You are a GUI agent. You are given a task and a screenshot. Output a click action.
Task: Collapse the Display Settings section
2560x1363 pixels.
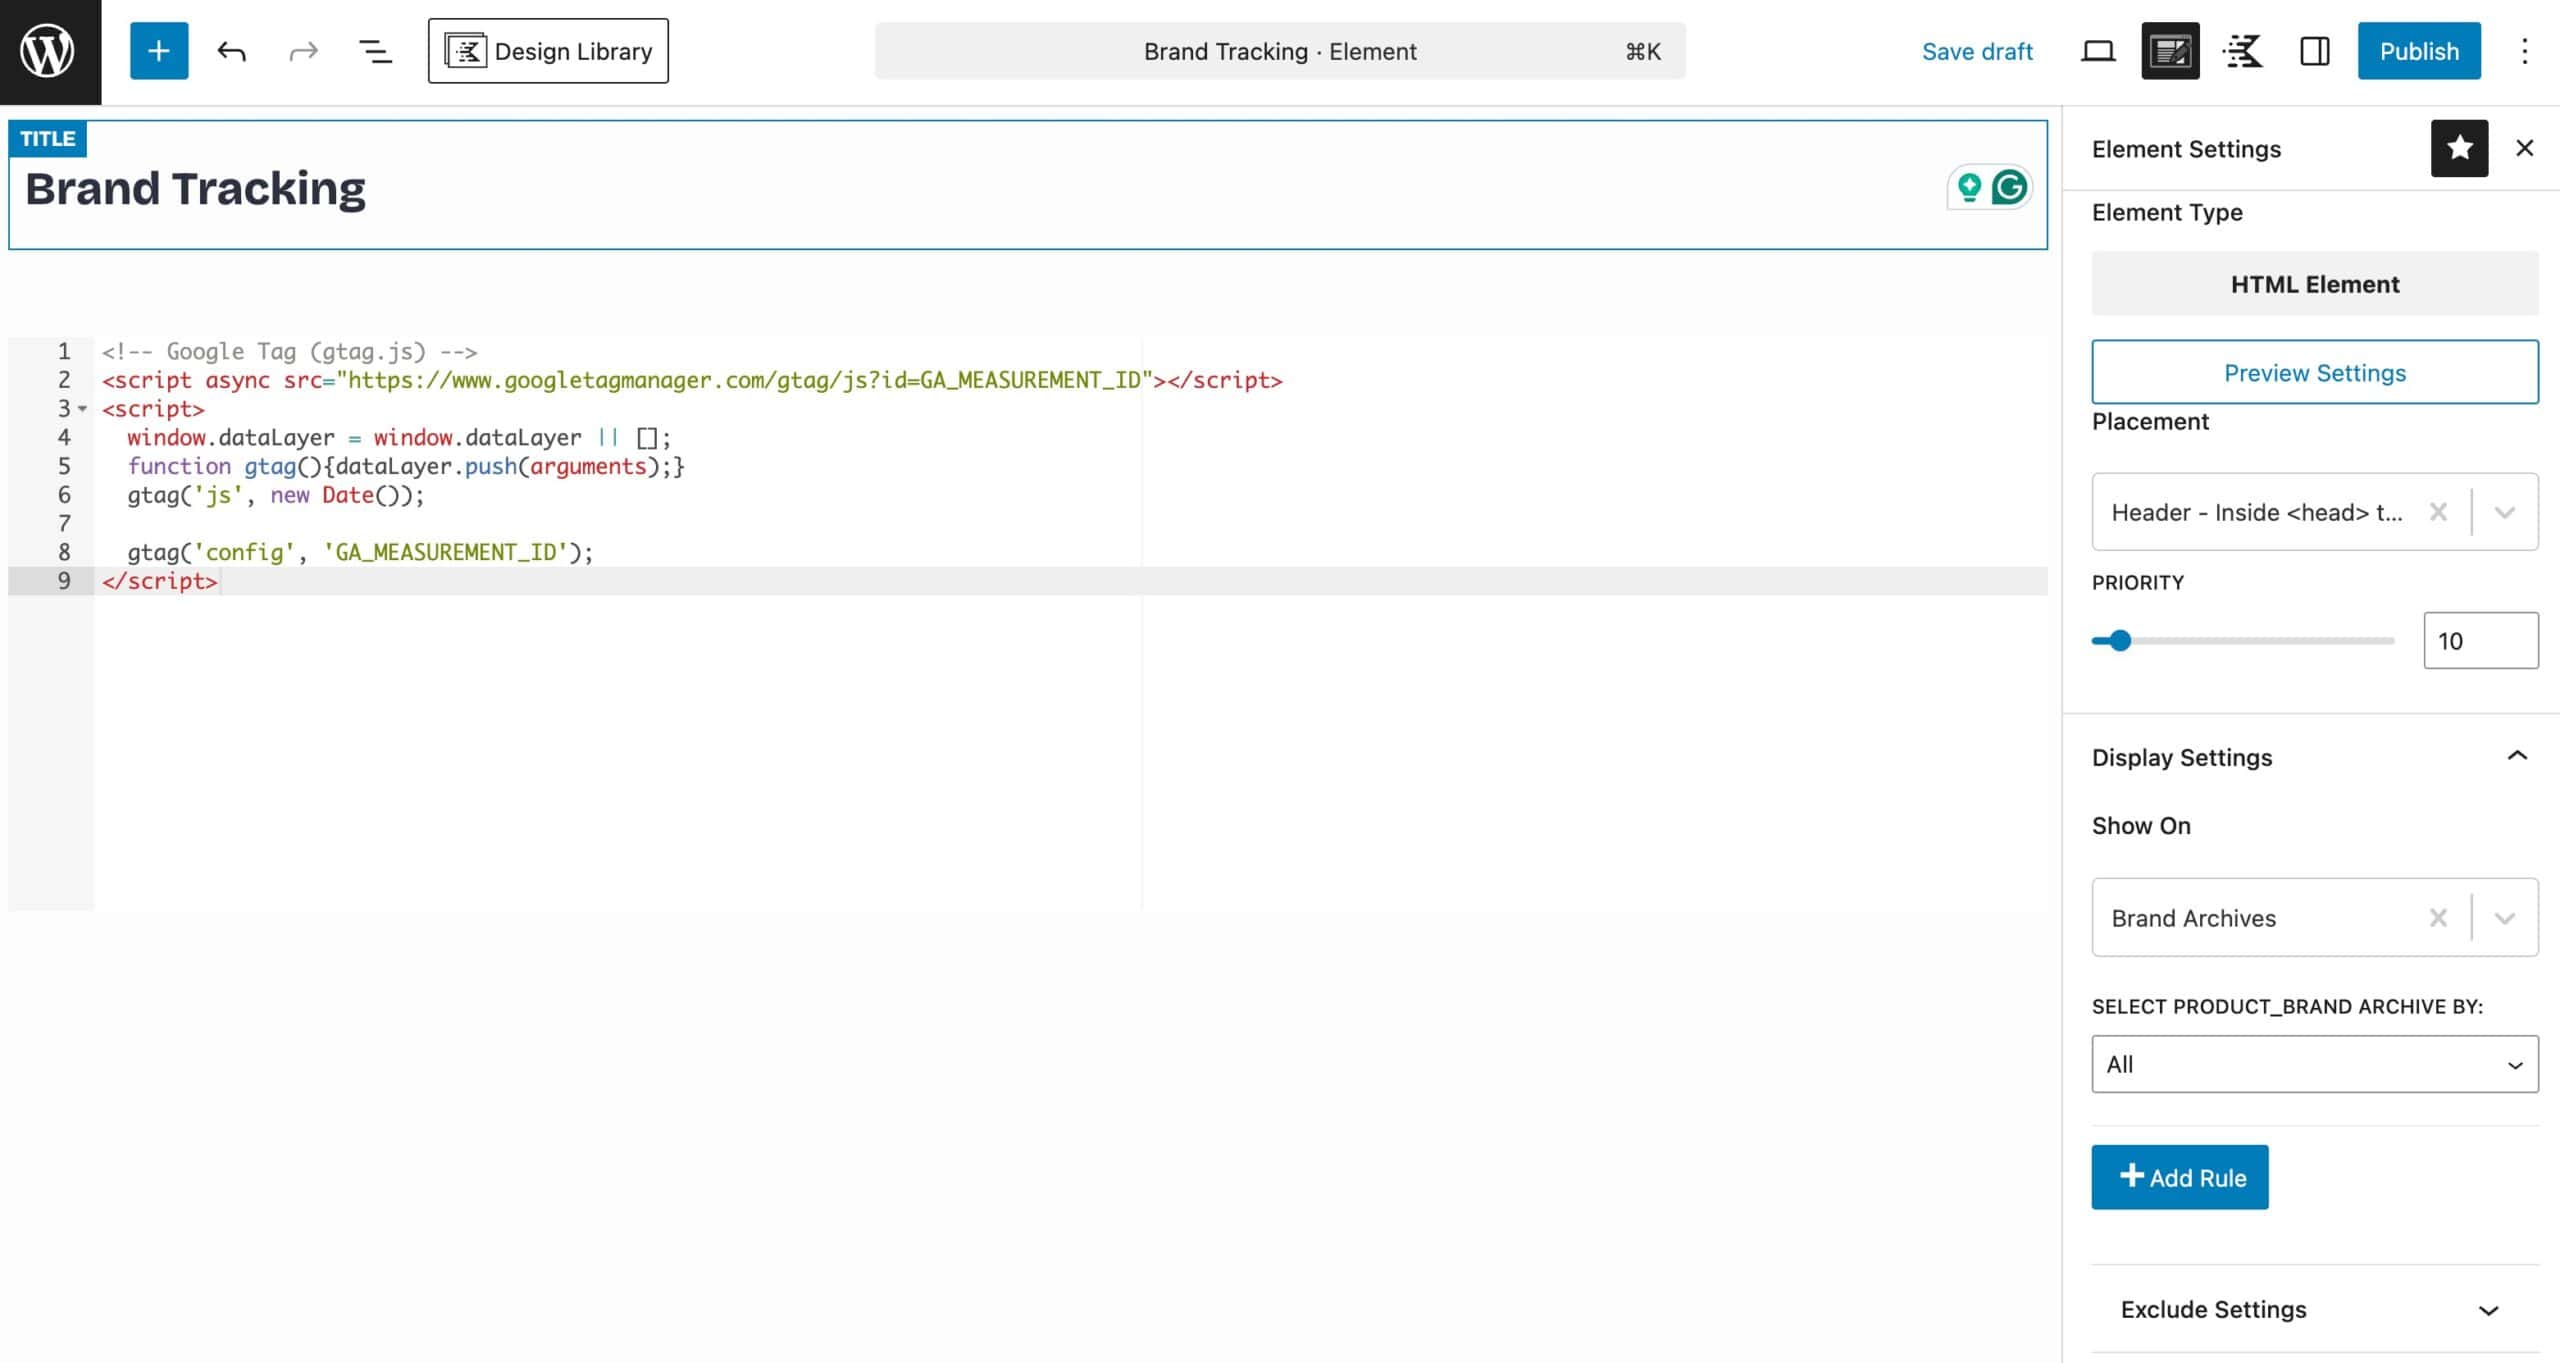click(x=2516, y=756)
